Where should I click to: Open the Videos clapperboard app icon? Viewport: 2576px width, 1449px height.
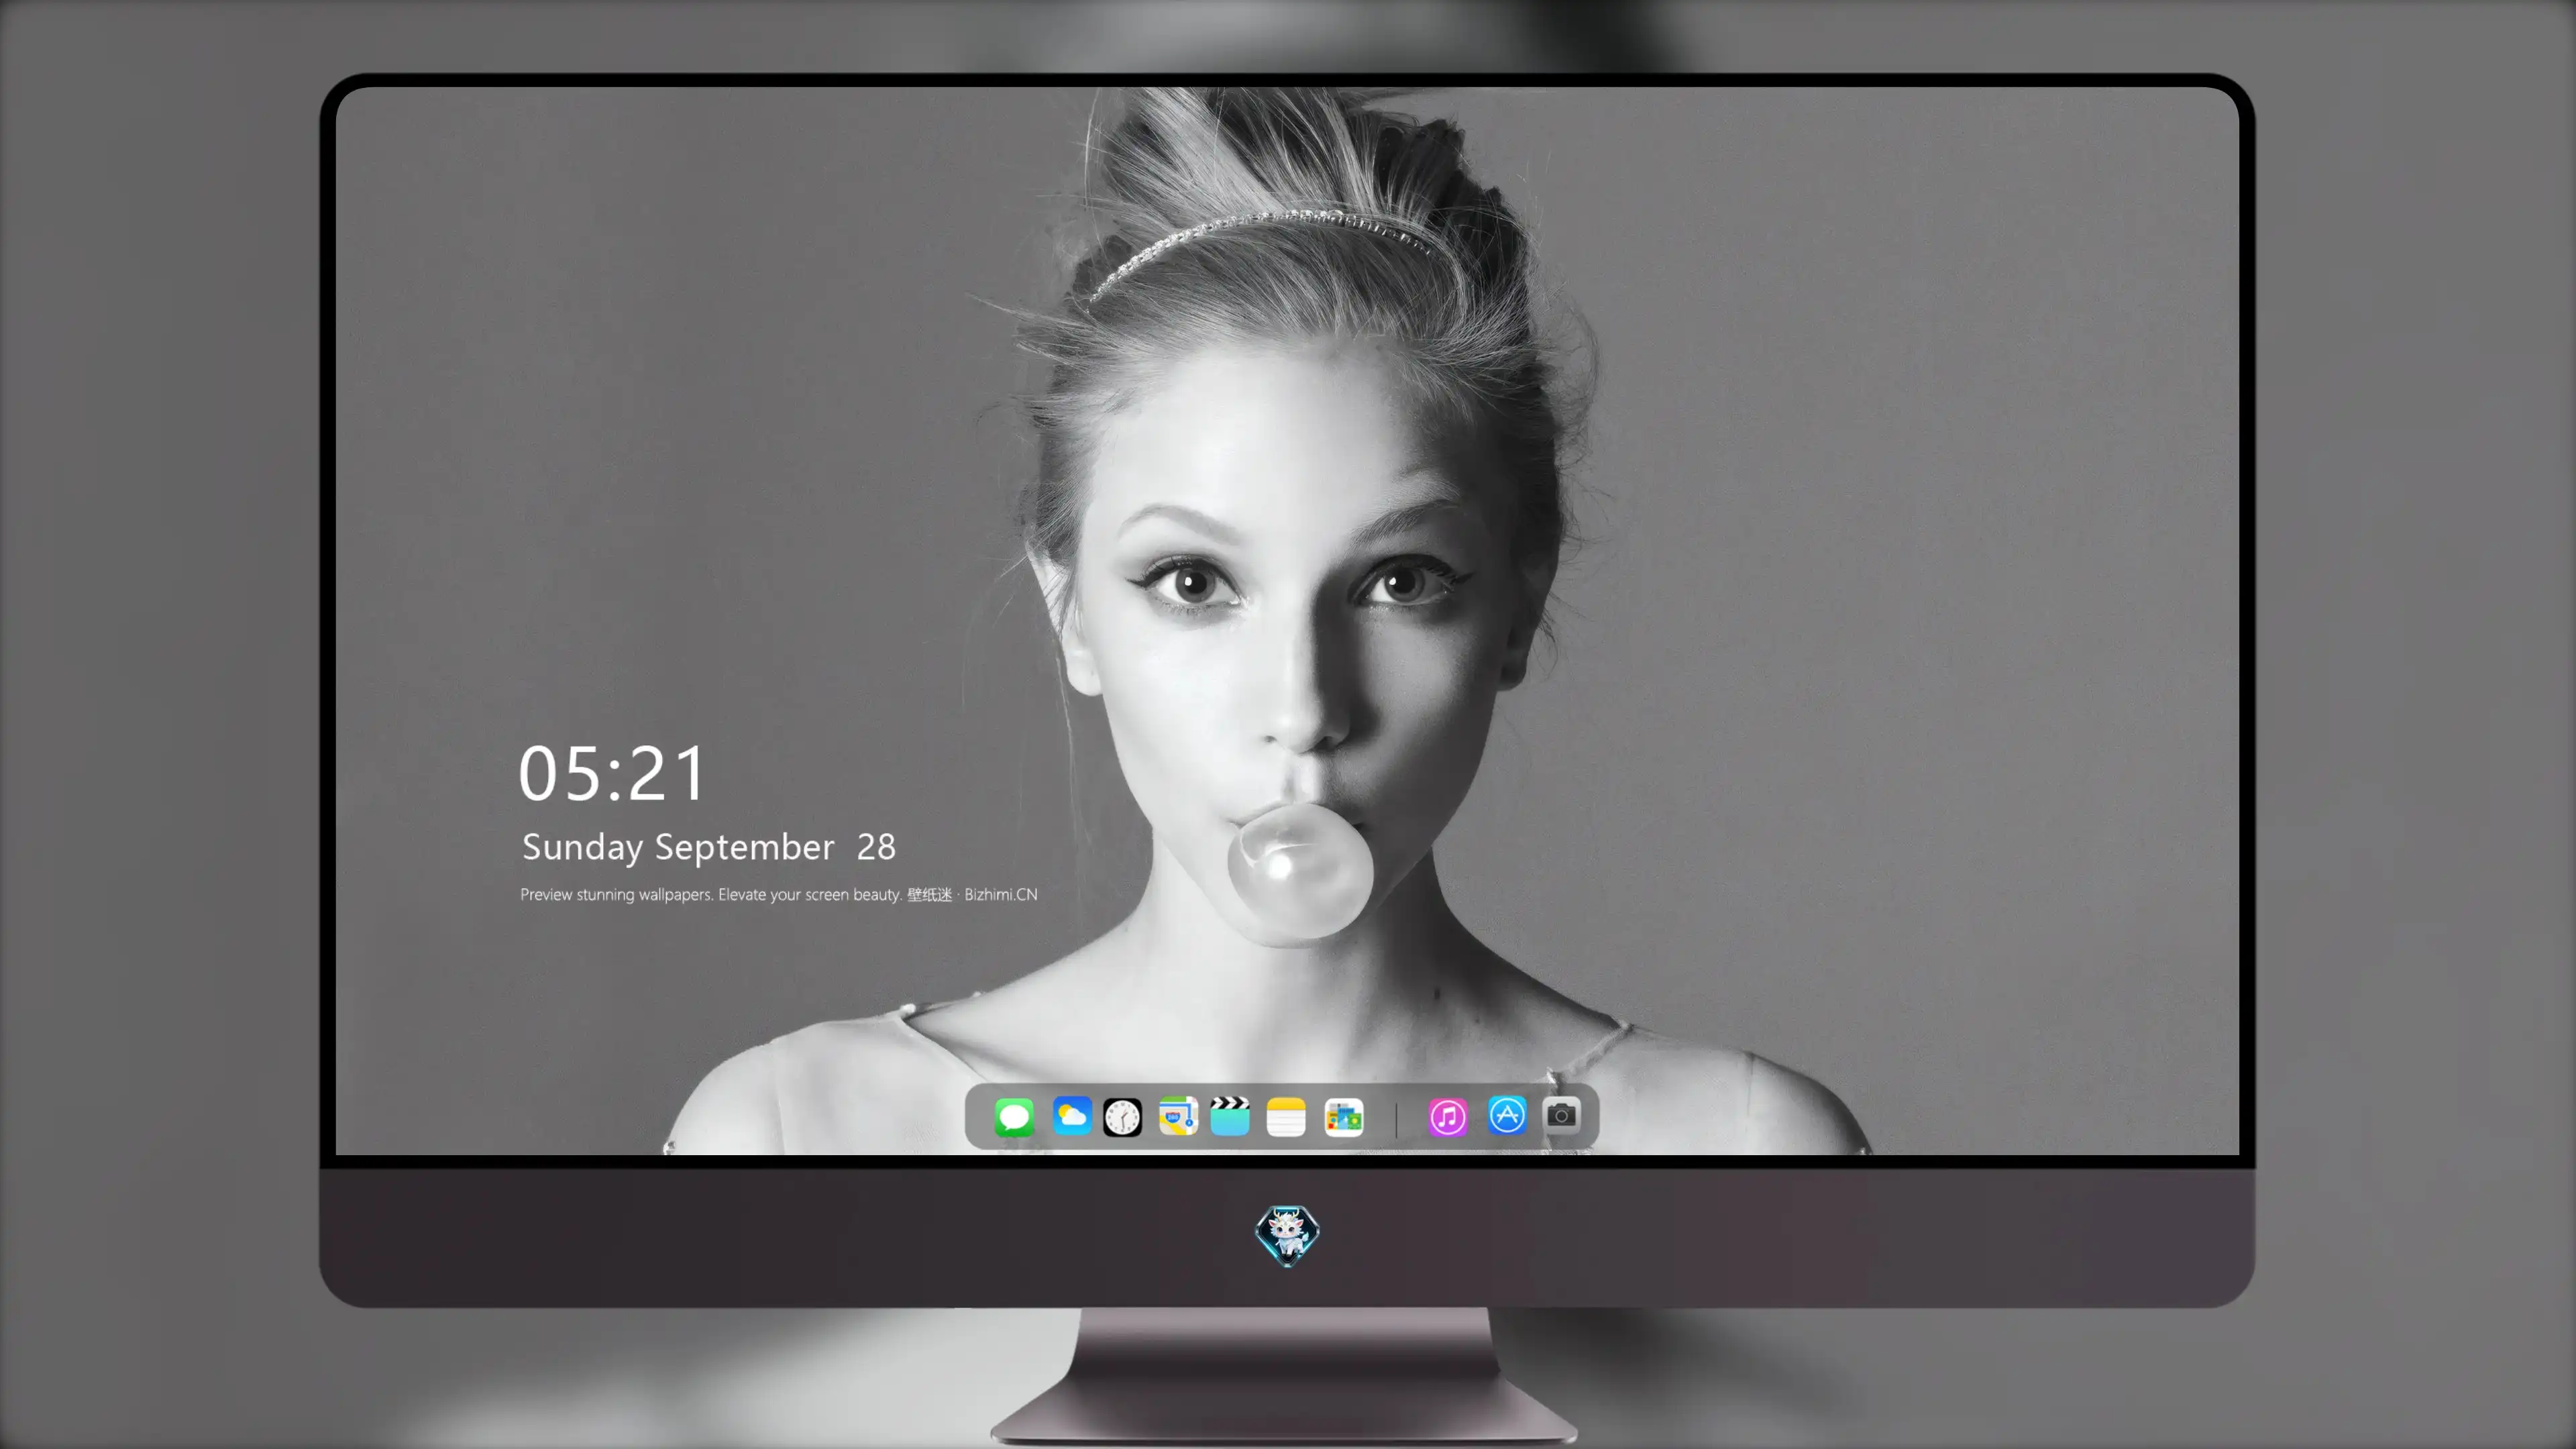(1230, 1116)
